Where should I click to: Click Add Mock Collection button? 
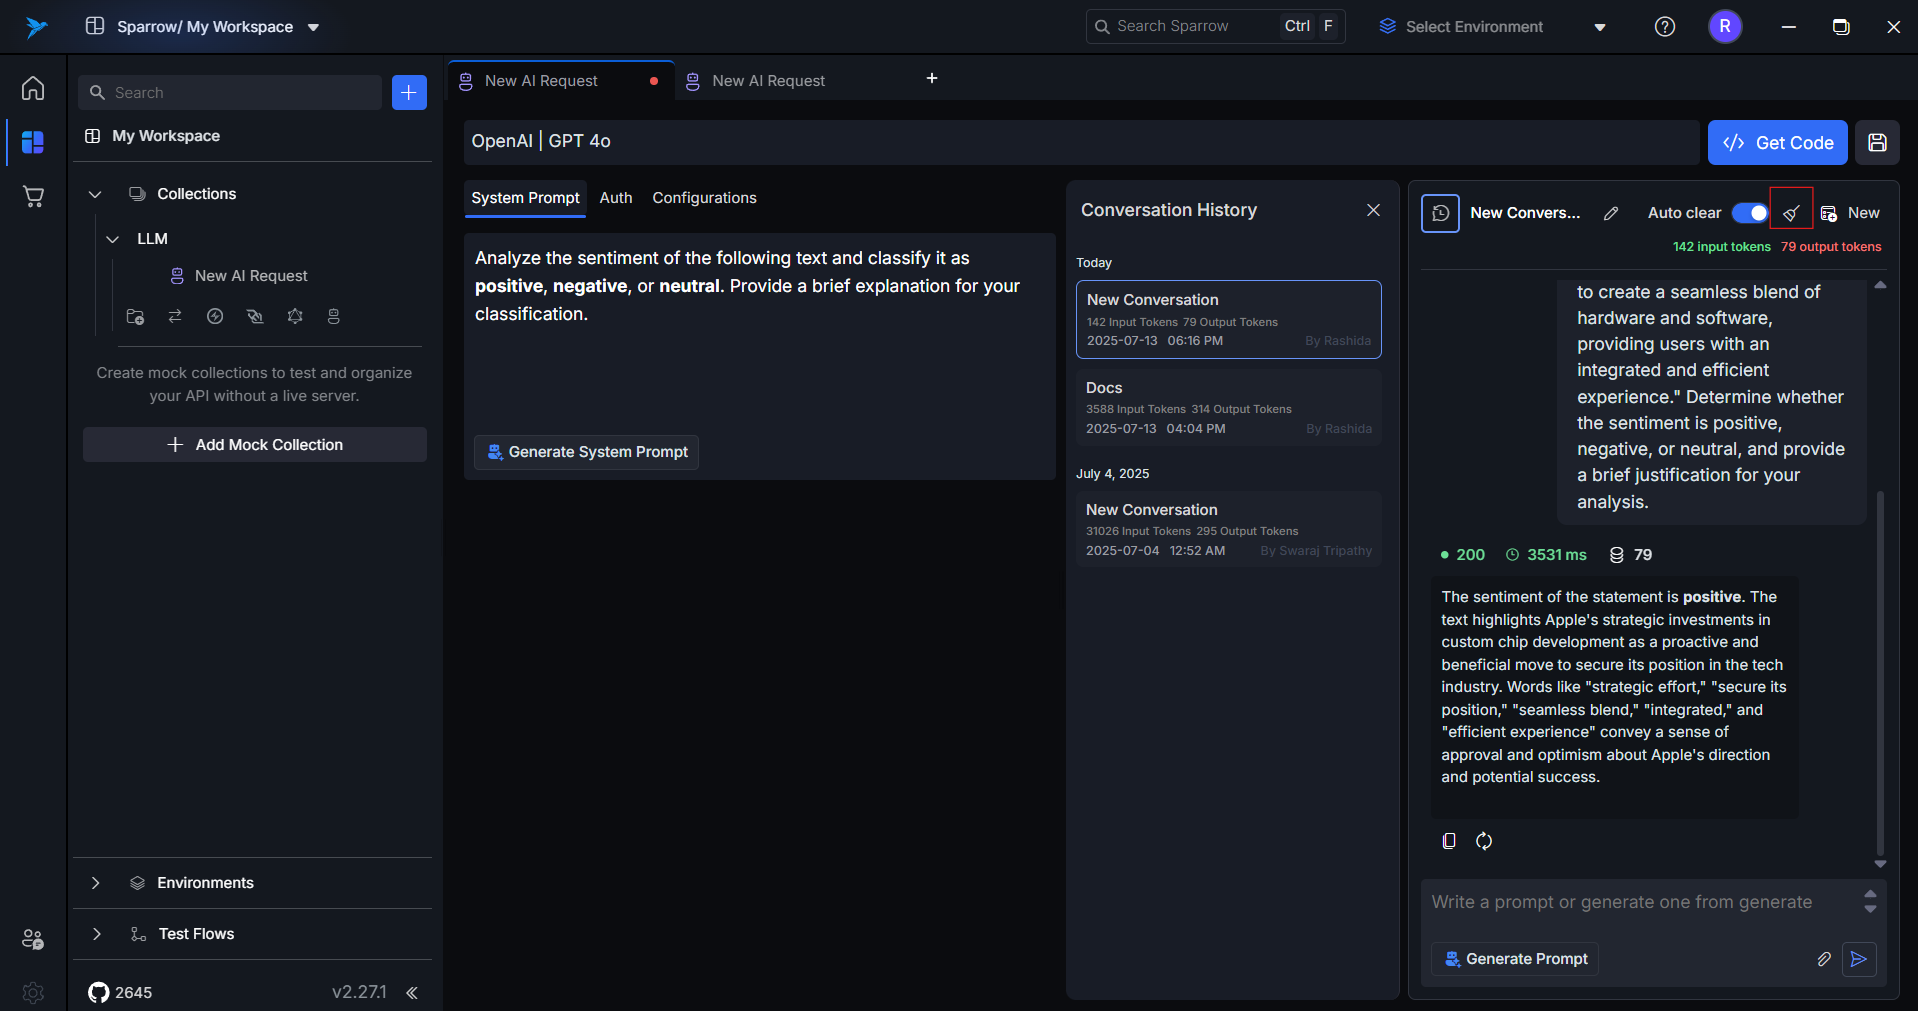[x=255, y=445]
